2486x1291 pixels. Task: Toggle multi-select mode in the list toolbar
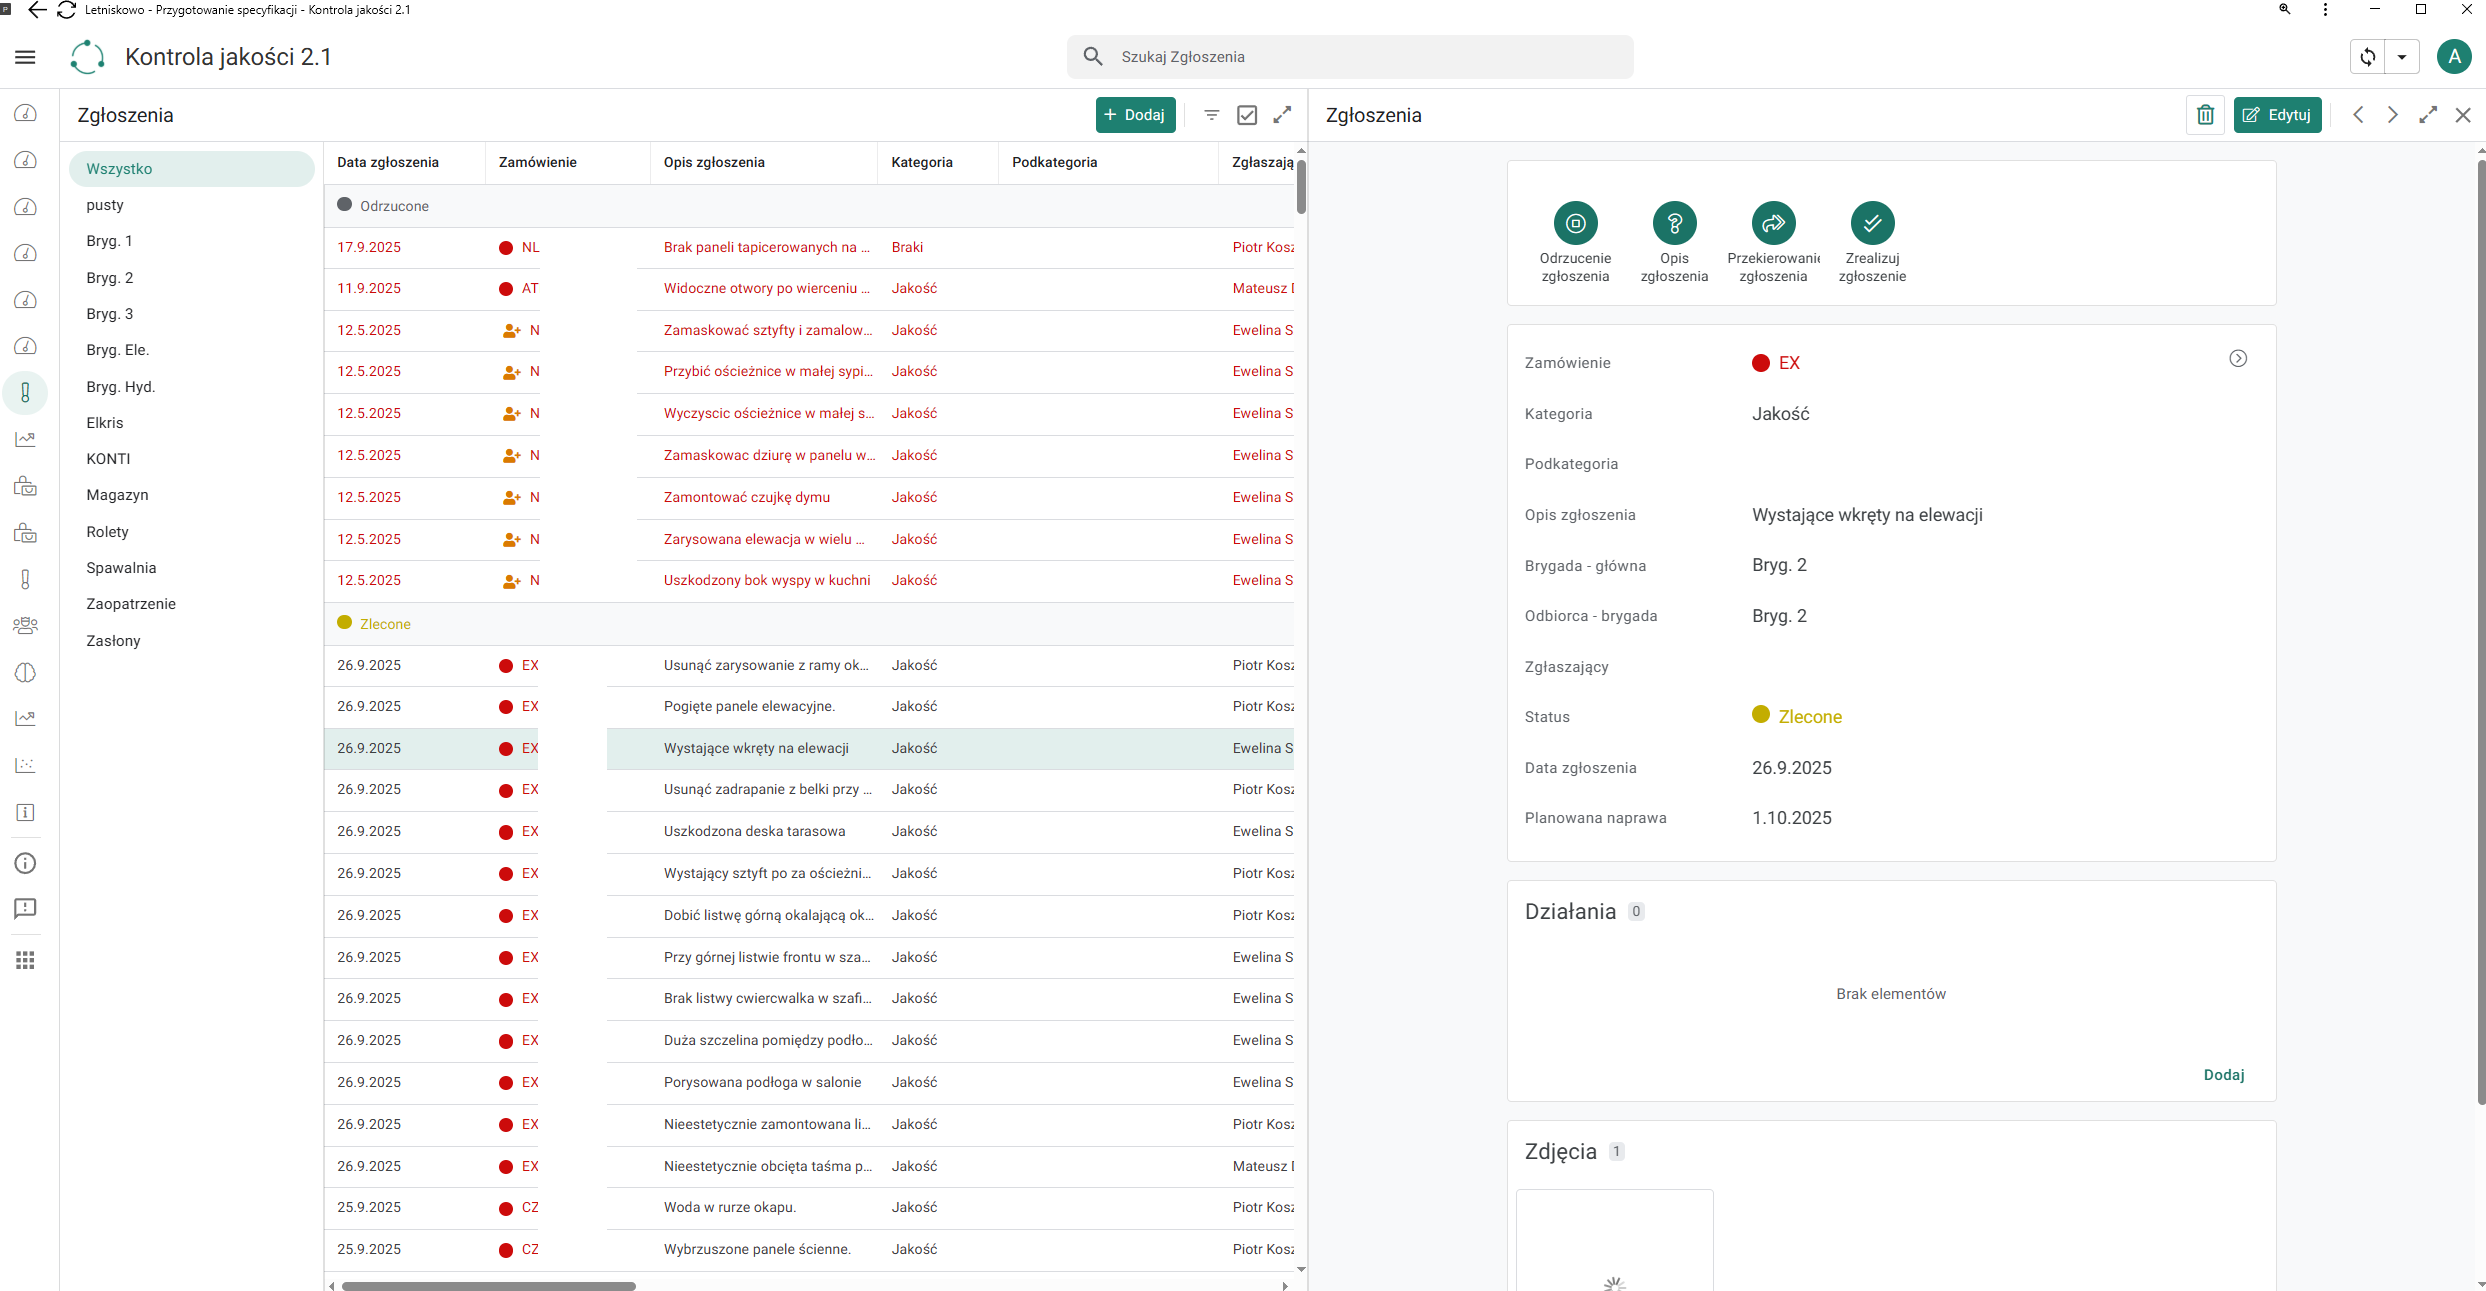pos(1247,115)
